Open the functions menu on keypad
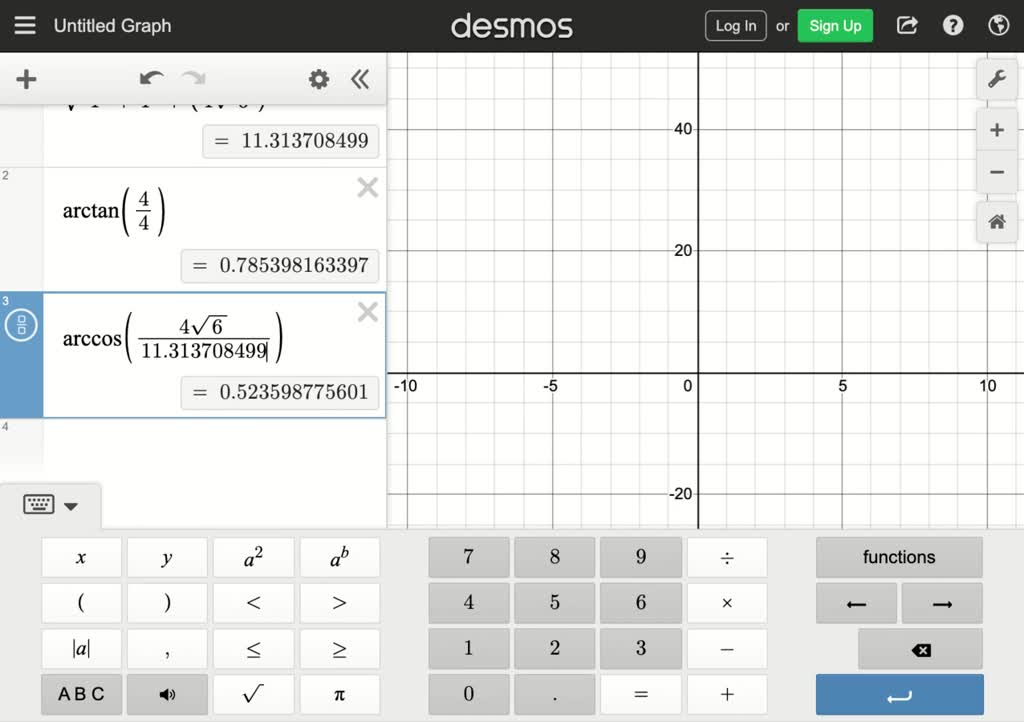1024x722 pixels. [898, 557]
